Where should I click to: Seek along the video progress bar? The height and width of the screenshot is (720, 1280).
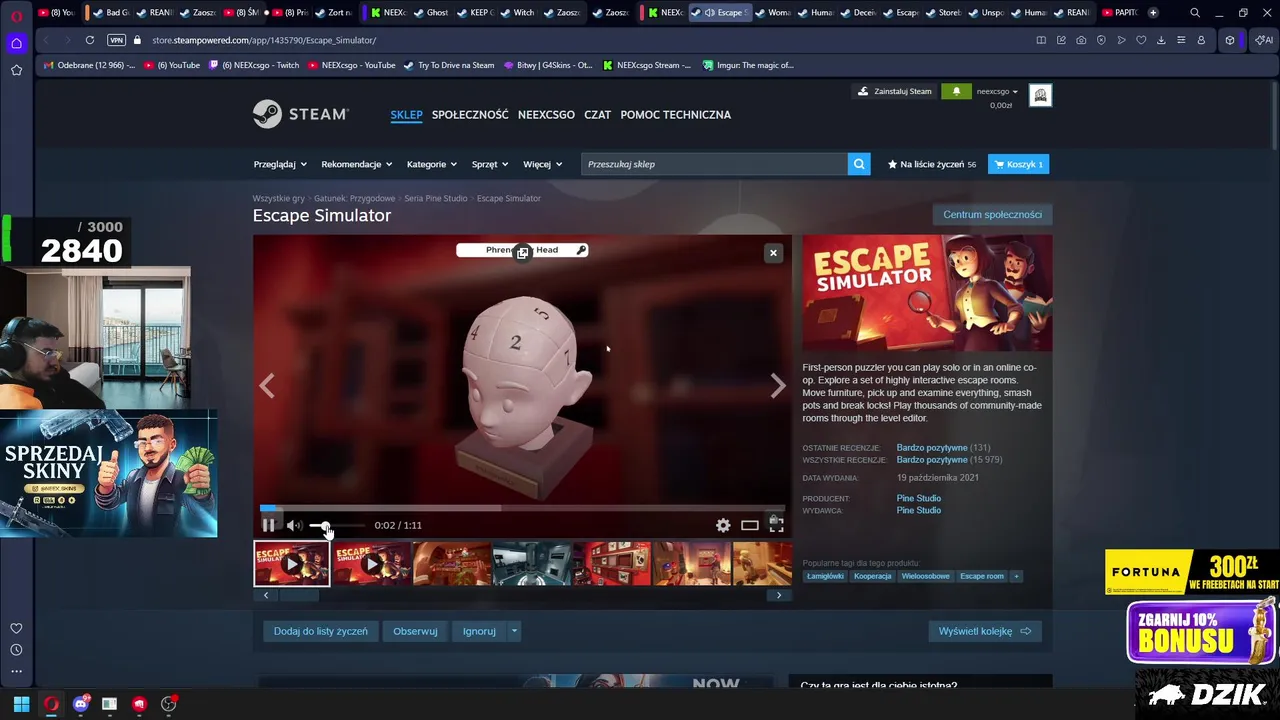522,507
